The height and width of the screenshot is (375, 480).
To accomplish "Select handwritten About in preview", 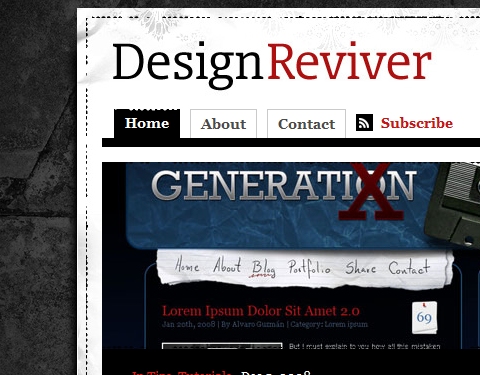I will 227,265.
